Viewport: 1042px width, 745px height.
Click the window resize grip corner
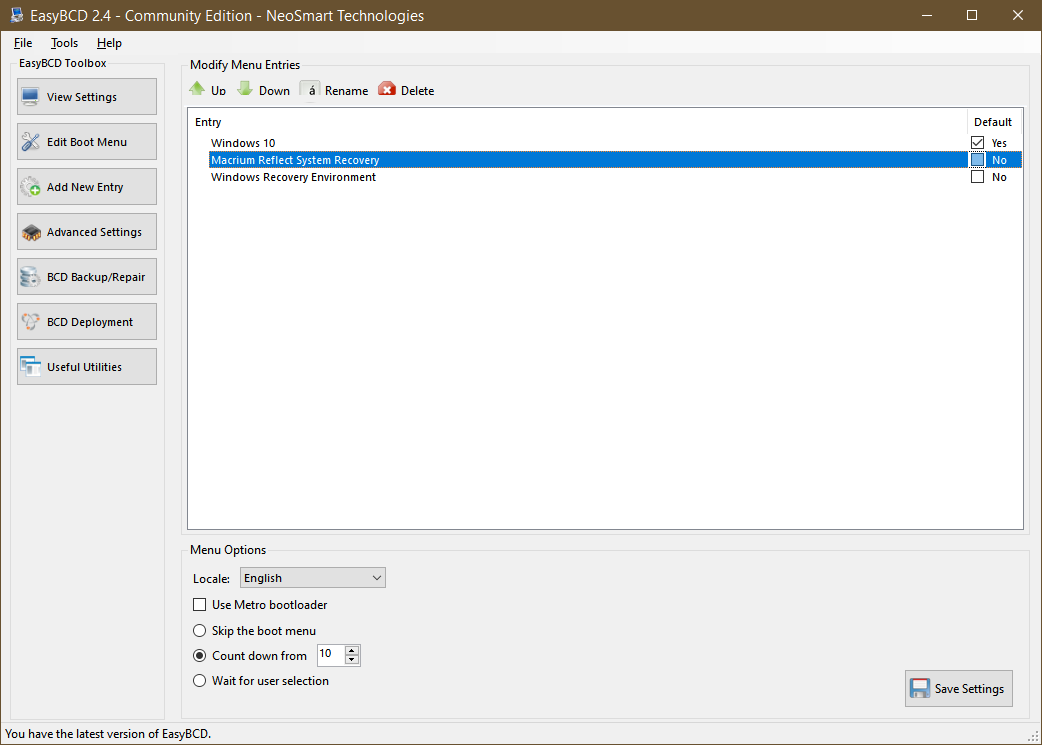click(x=1033, y=736)
